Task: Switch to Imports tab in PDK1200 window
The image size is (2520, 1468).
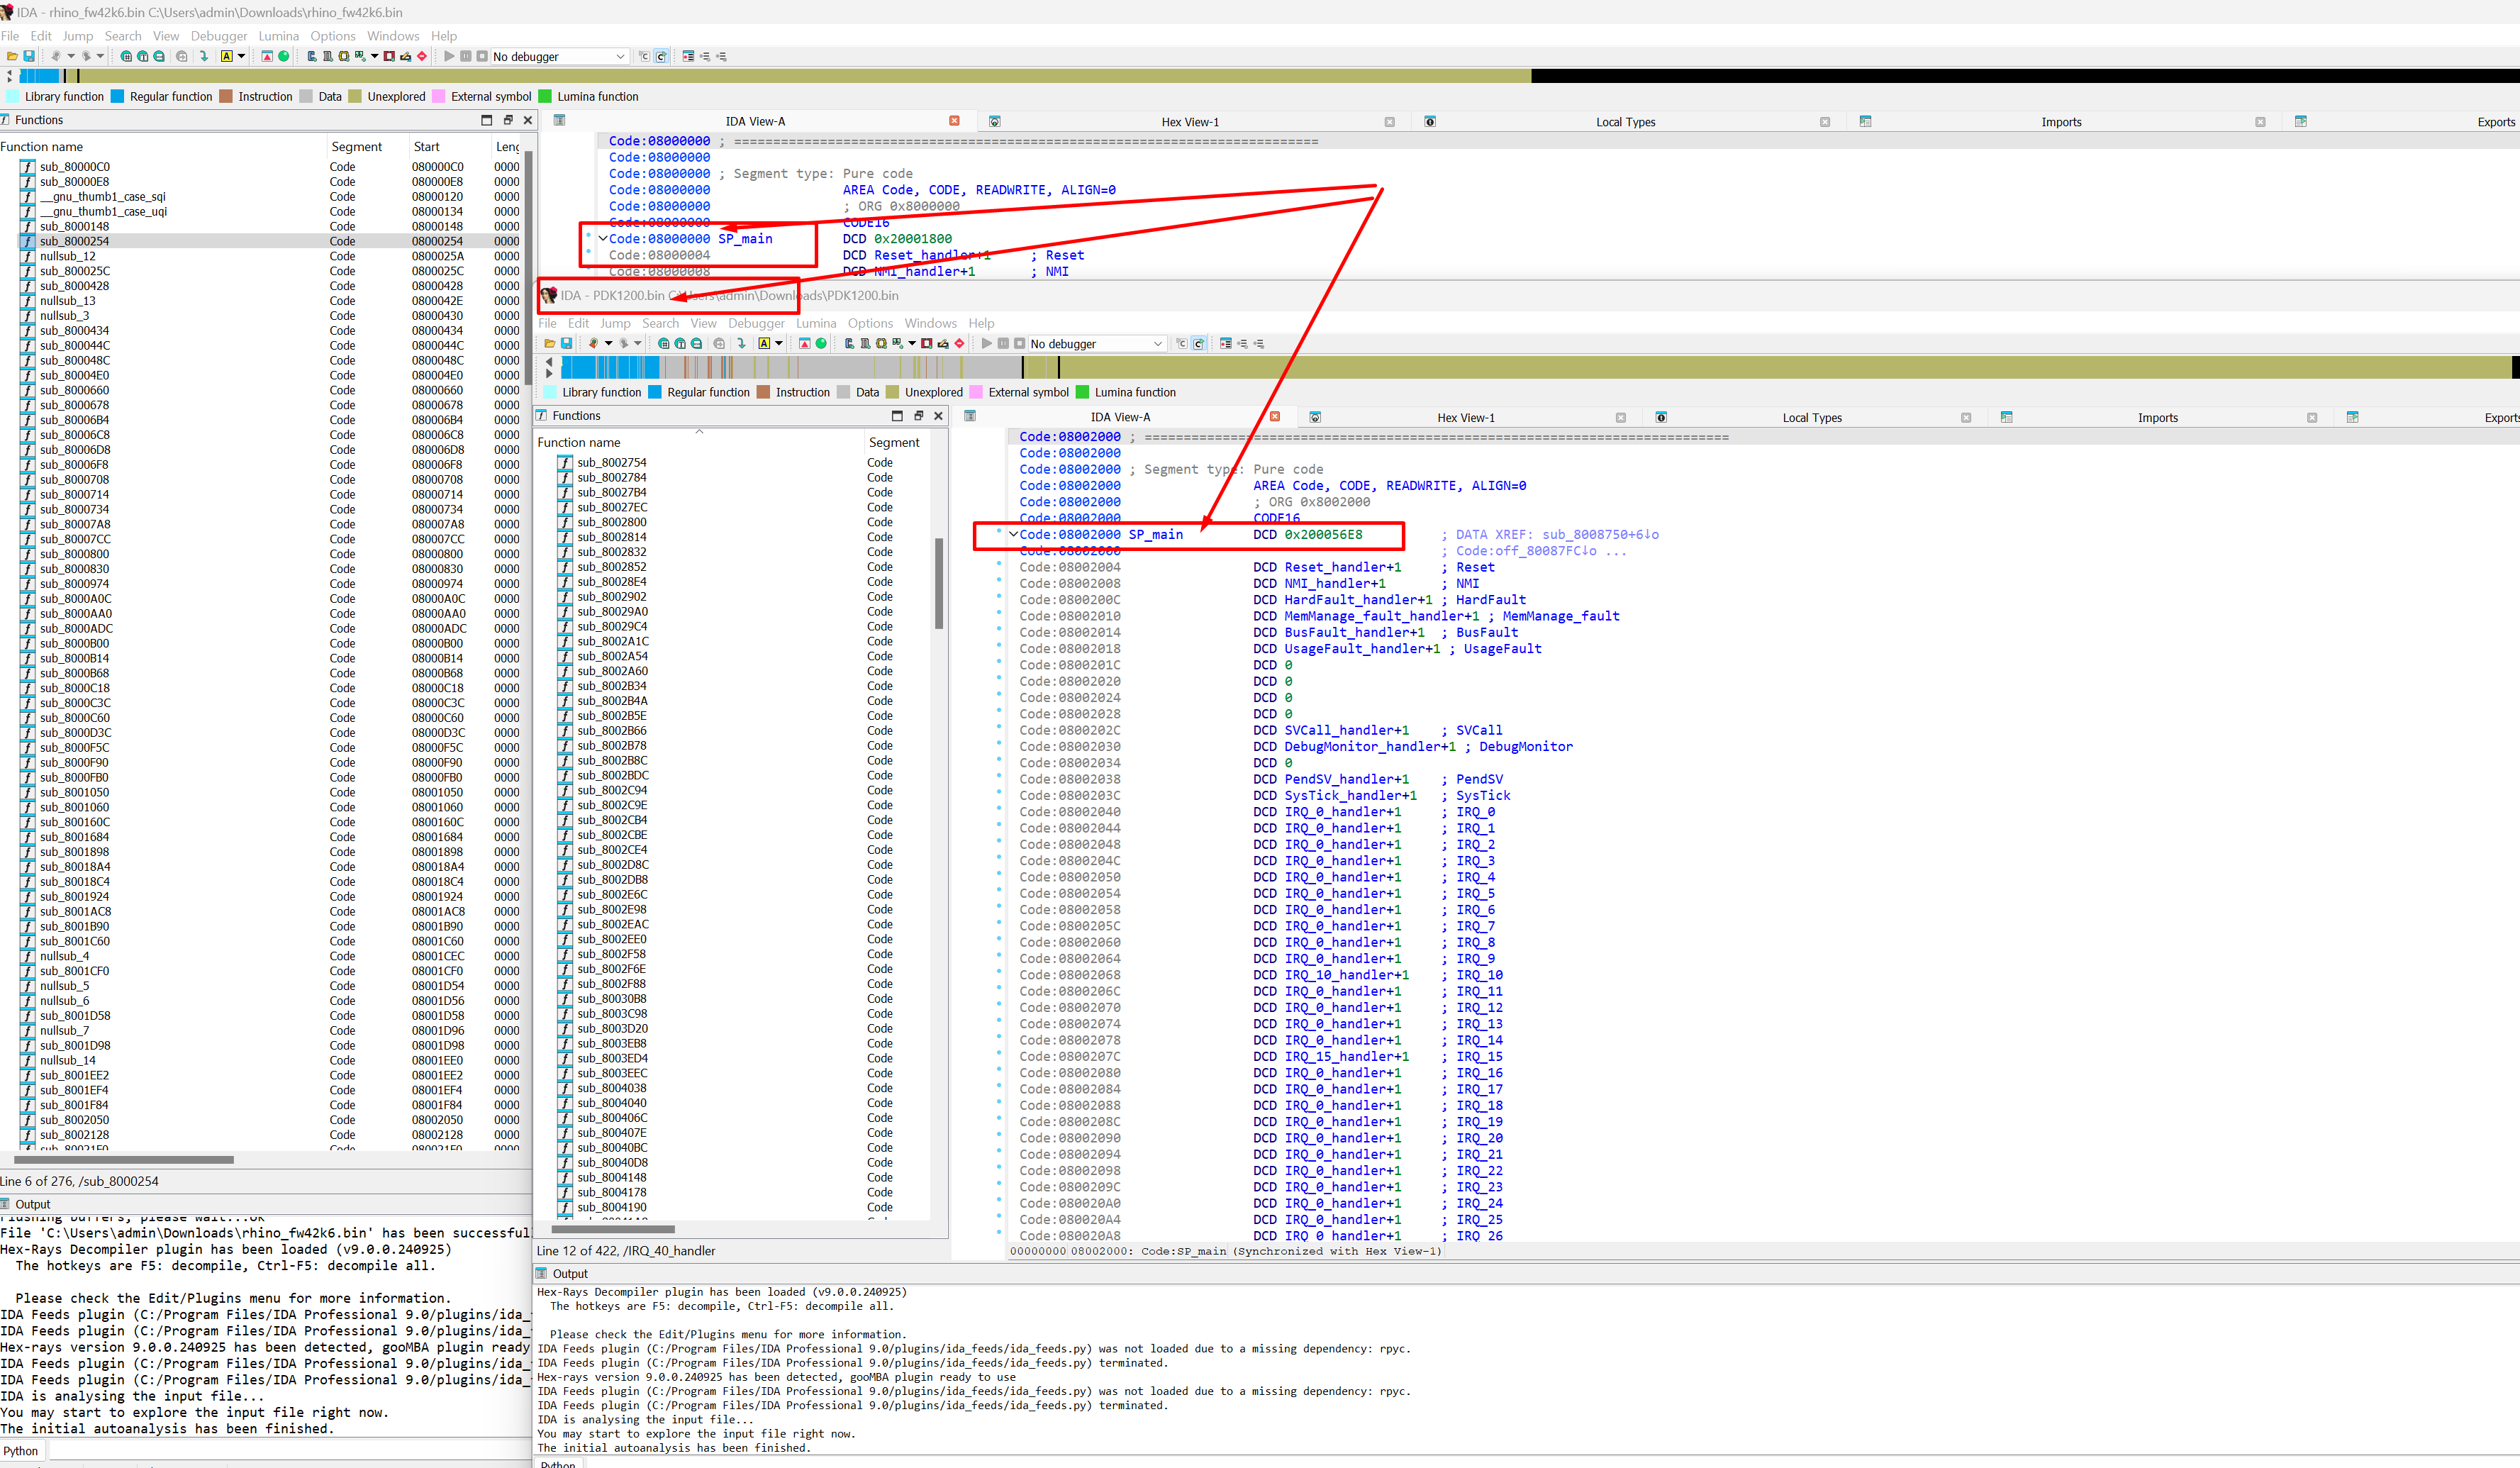Action: 2157,418
